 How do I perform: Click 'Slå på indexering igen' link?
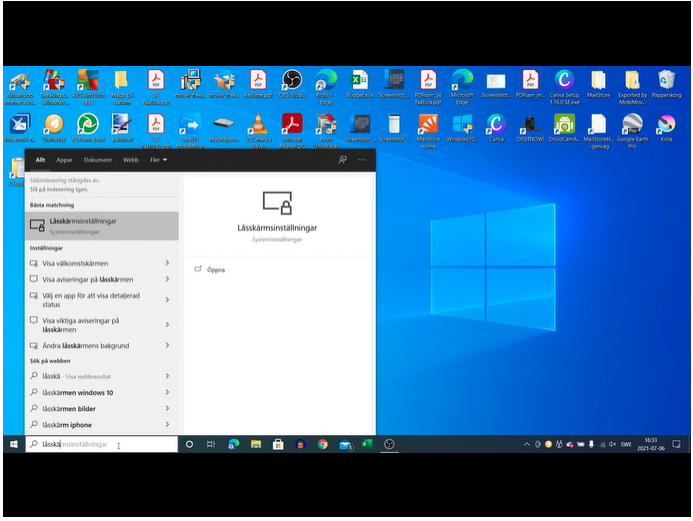coord(58,188)
